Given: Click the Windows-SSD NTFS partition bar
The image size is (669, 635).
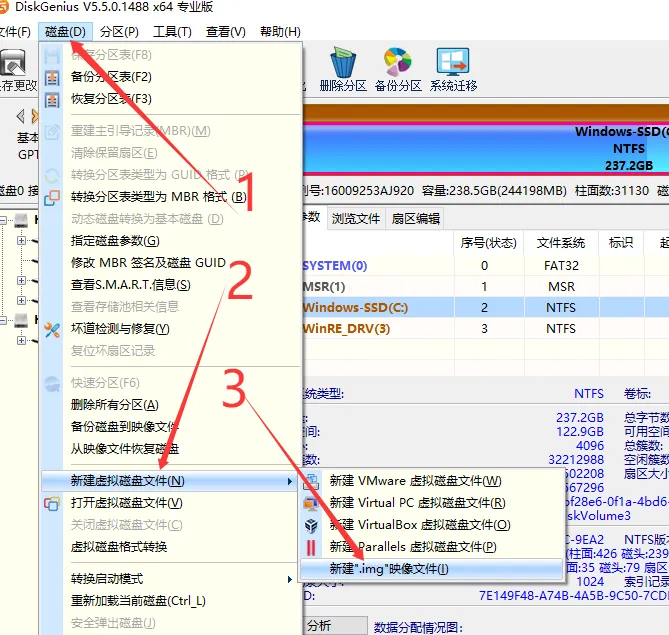Looking at the screenshot, I should point(486,148).
